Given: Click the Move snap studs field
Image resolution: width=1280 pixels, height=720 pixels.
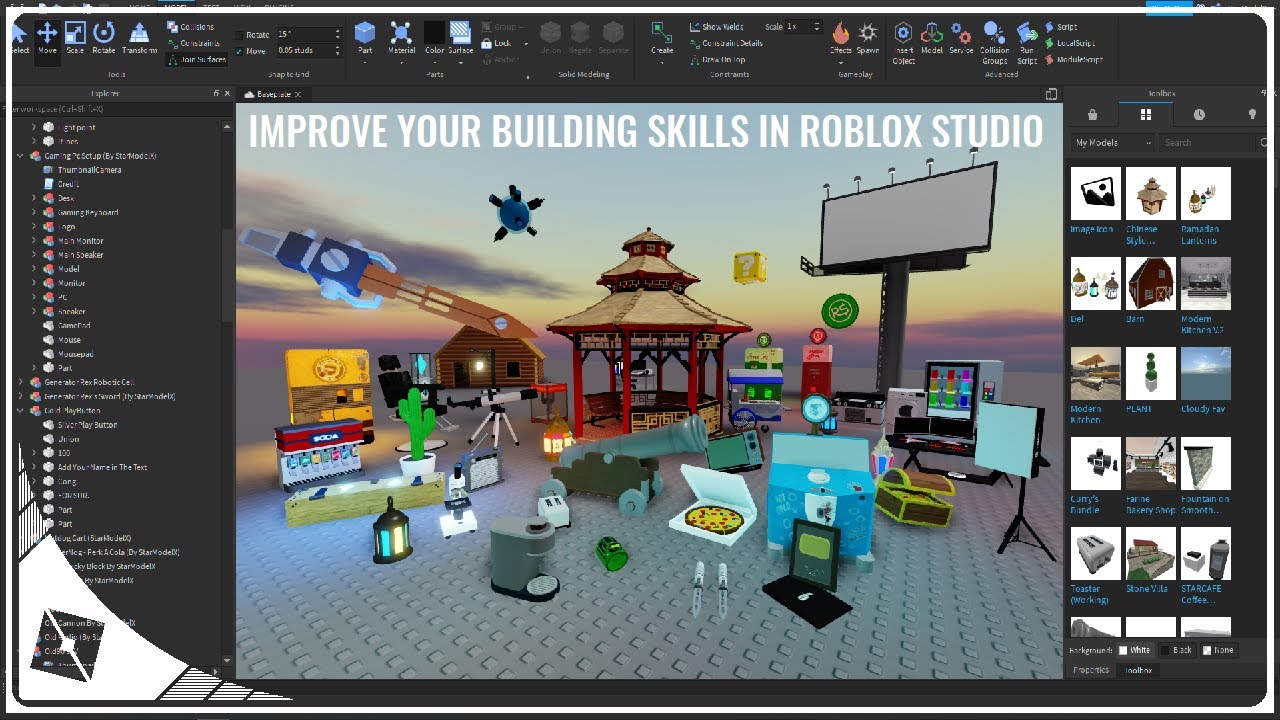Looking at the screenshot, I should pyautogui.click(x=308, y=51).
